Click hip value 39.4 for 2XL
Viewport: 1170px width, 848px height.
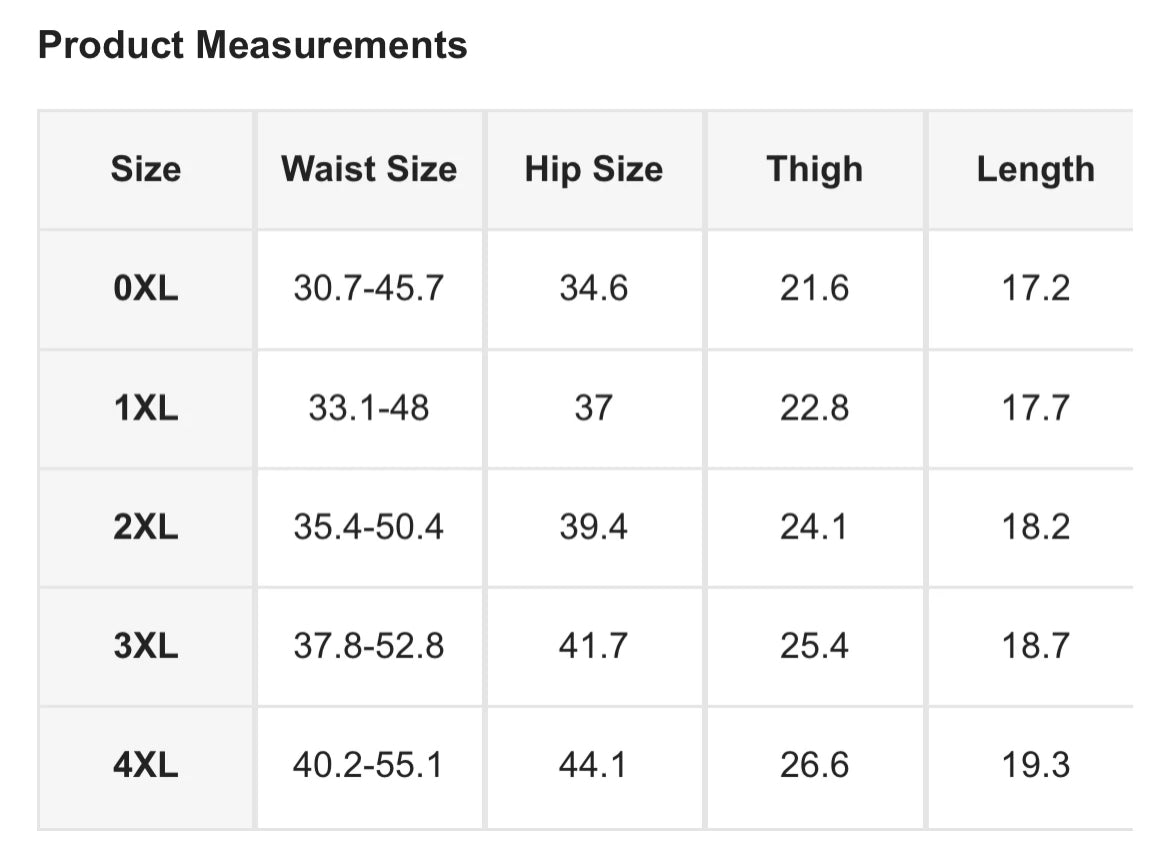click(x=593, y=527)
